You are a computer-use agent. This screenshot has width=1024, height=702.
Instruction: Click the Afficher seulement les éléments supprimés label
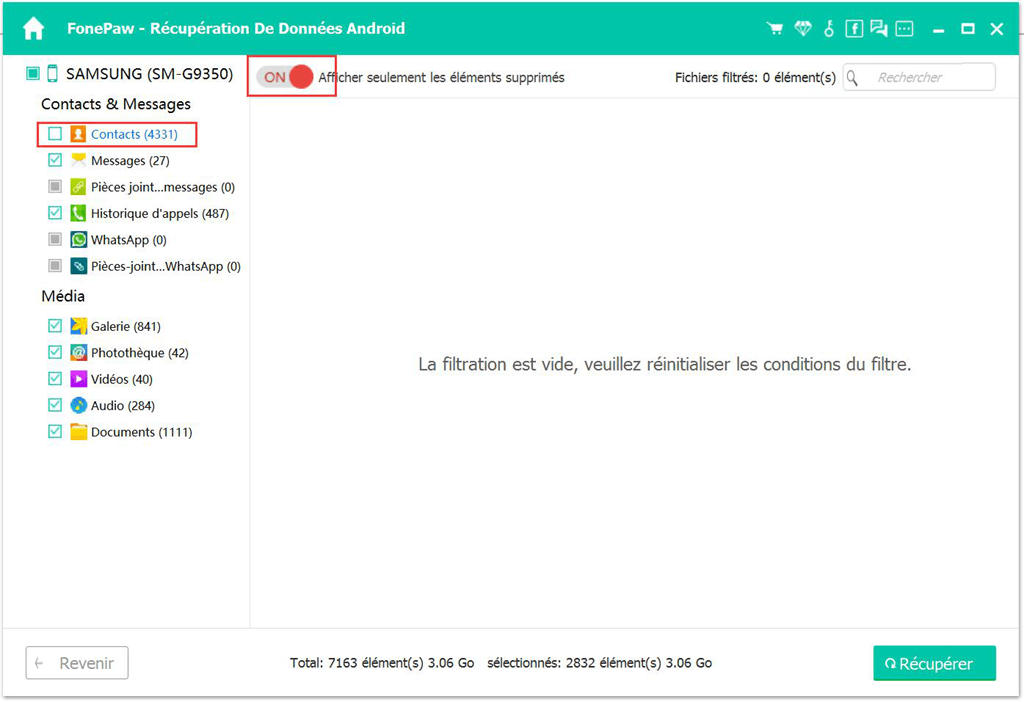coord(441,78)
